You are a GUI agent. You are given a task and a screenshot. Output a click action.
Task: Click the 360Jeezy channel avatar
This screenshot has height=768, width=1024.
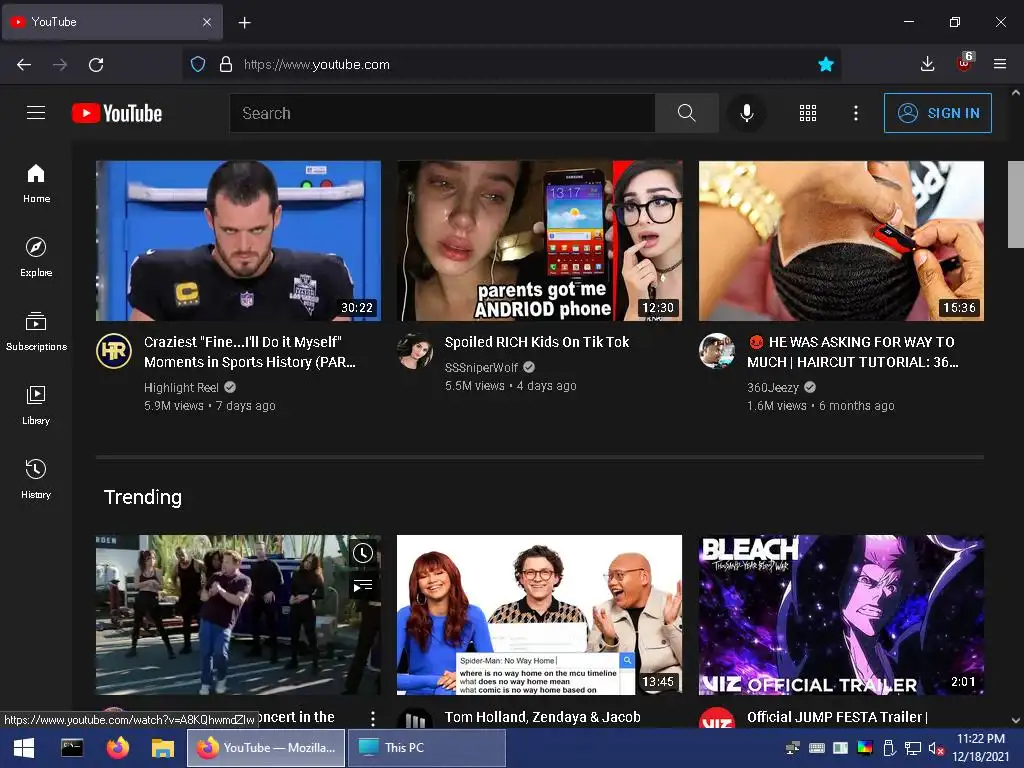[716, 351]
